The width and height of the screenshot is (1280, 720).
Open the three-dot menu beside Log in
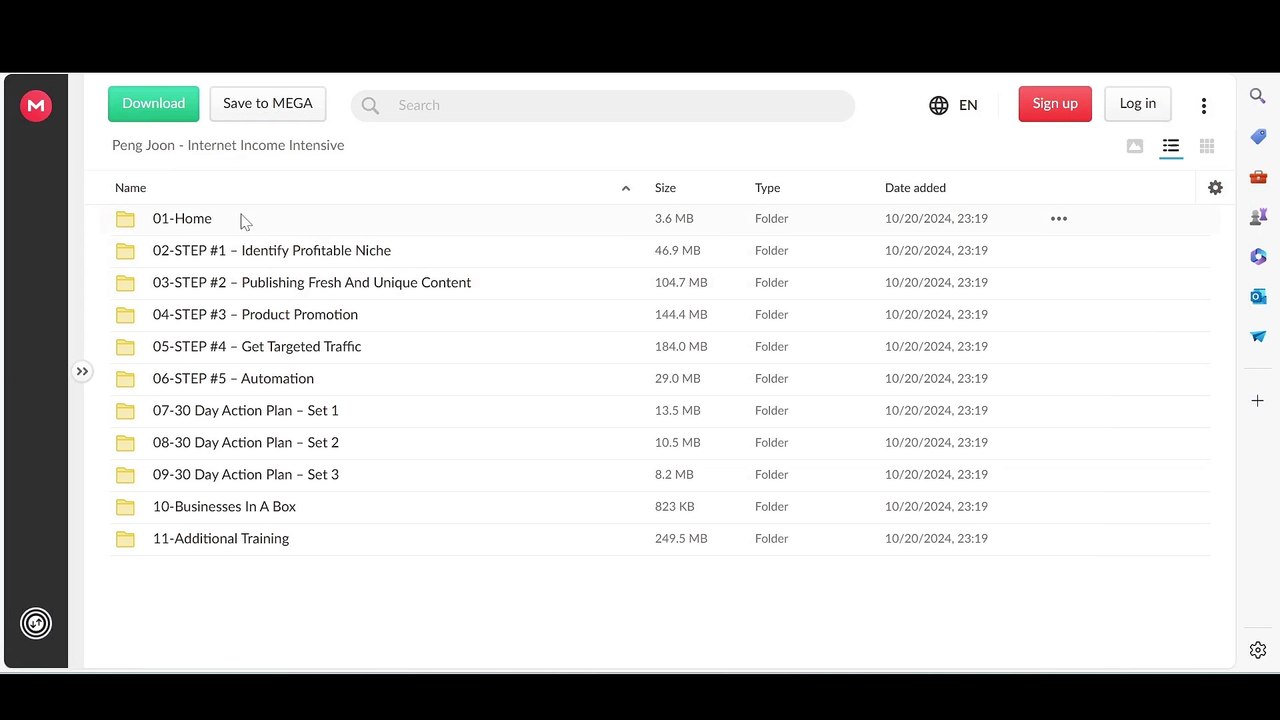[x=1204, y=105]
